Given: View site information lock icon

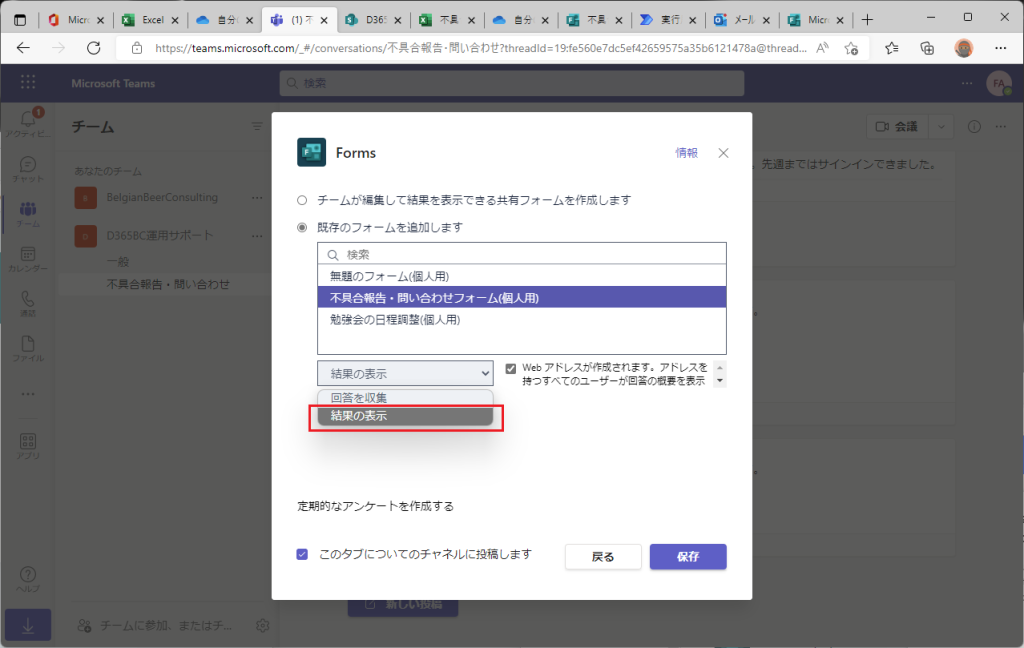Looking at the screenshot, I should pos(136,48).
